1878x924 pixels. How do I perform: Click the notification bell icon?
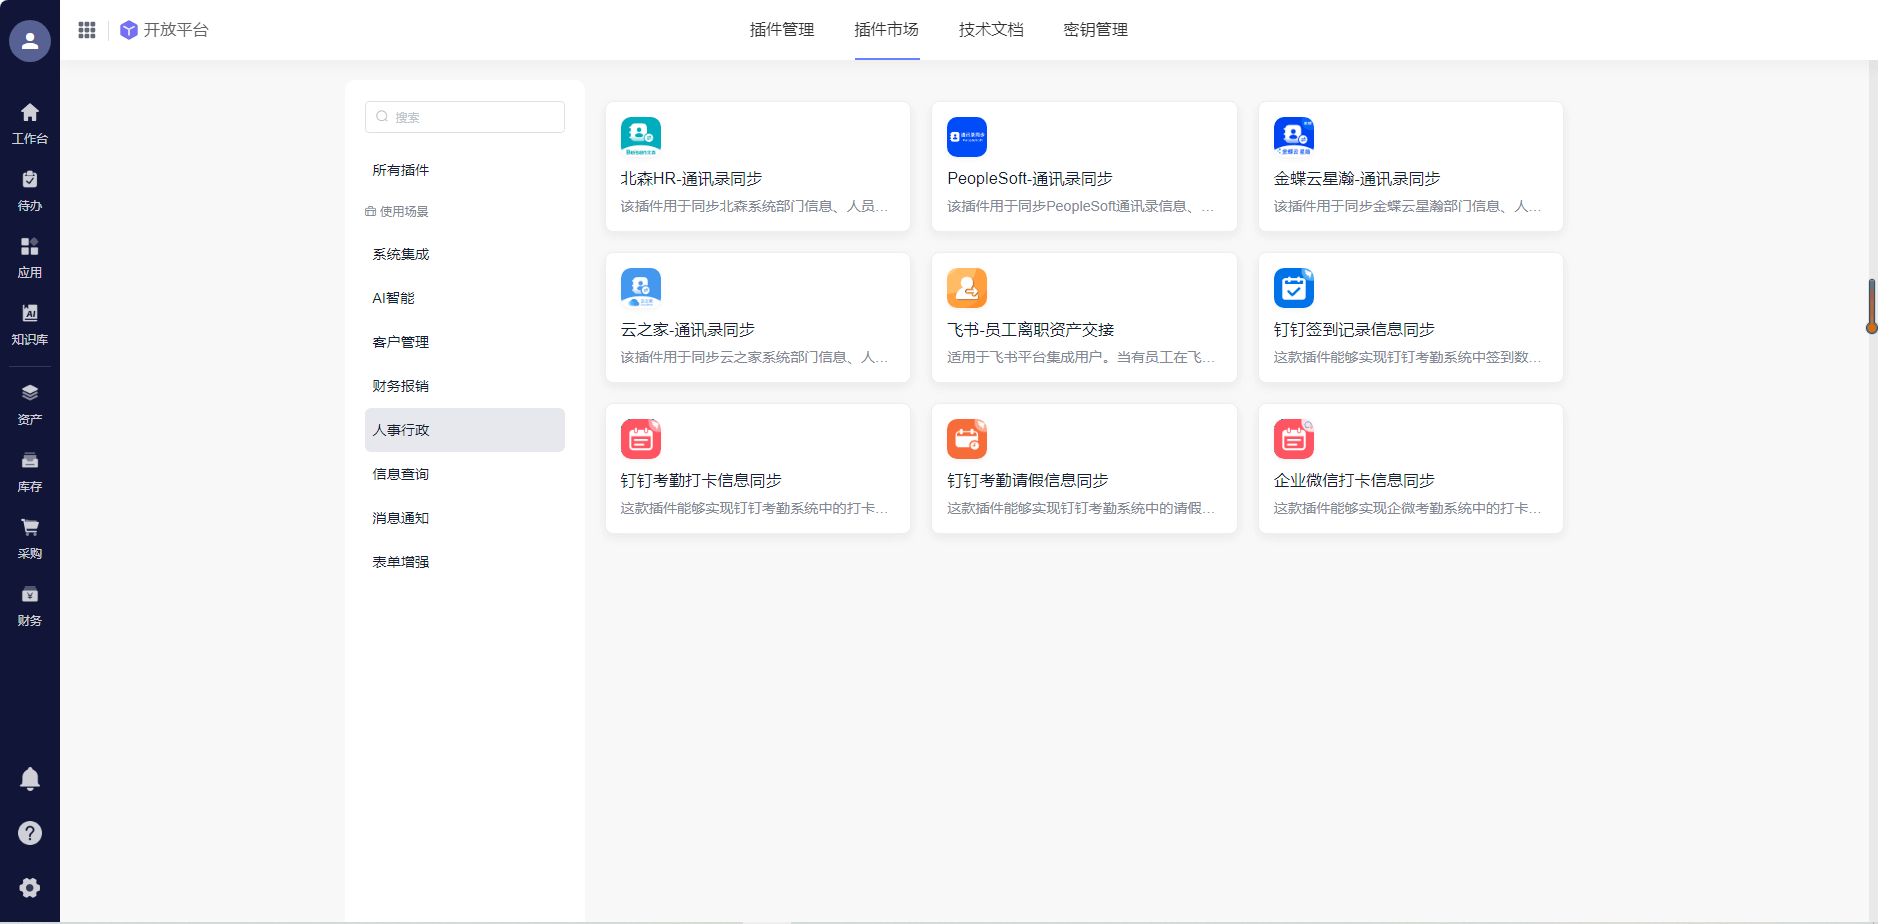30,779
